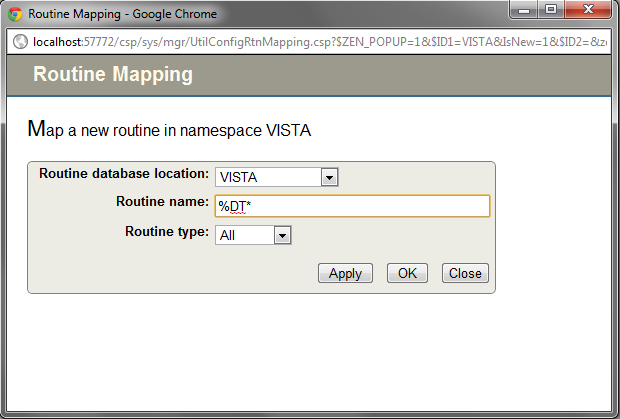This screenshot has height=419, width=620.
Task: Click the Close button in the form
Action: pos(465,273)
